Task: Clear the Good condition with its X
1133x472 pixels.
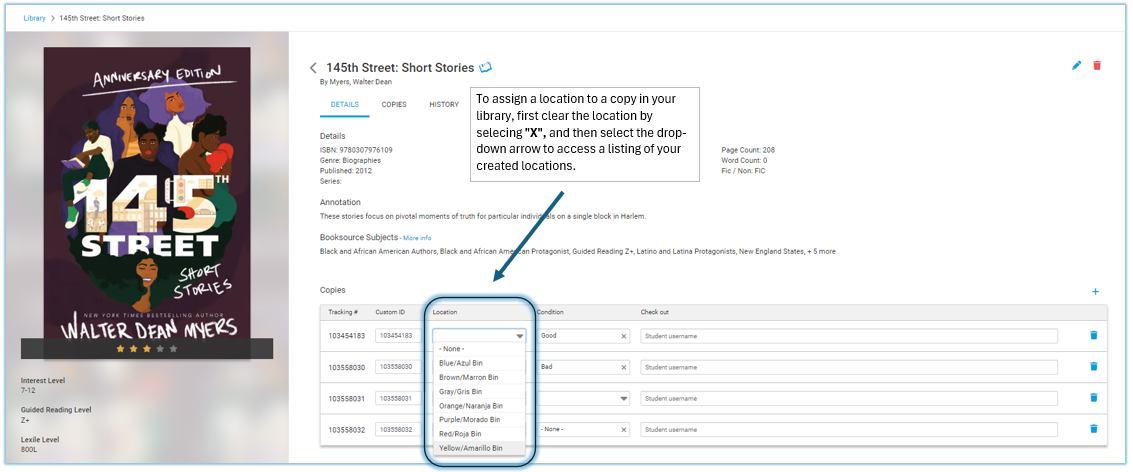Action: 624,336
